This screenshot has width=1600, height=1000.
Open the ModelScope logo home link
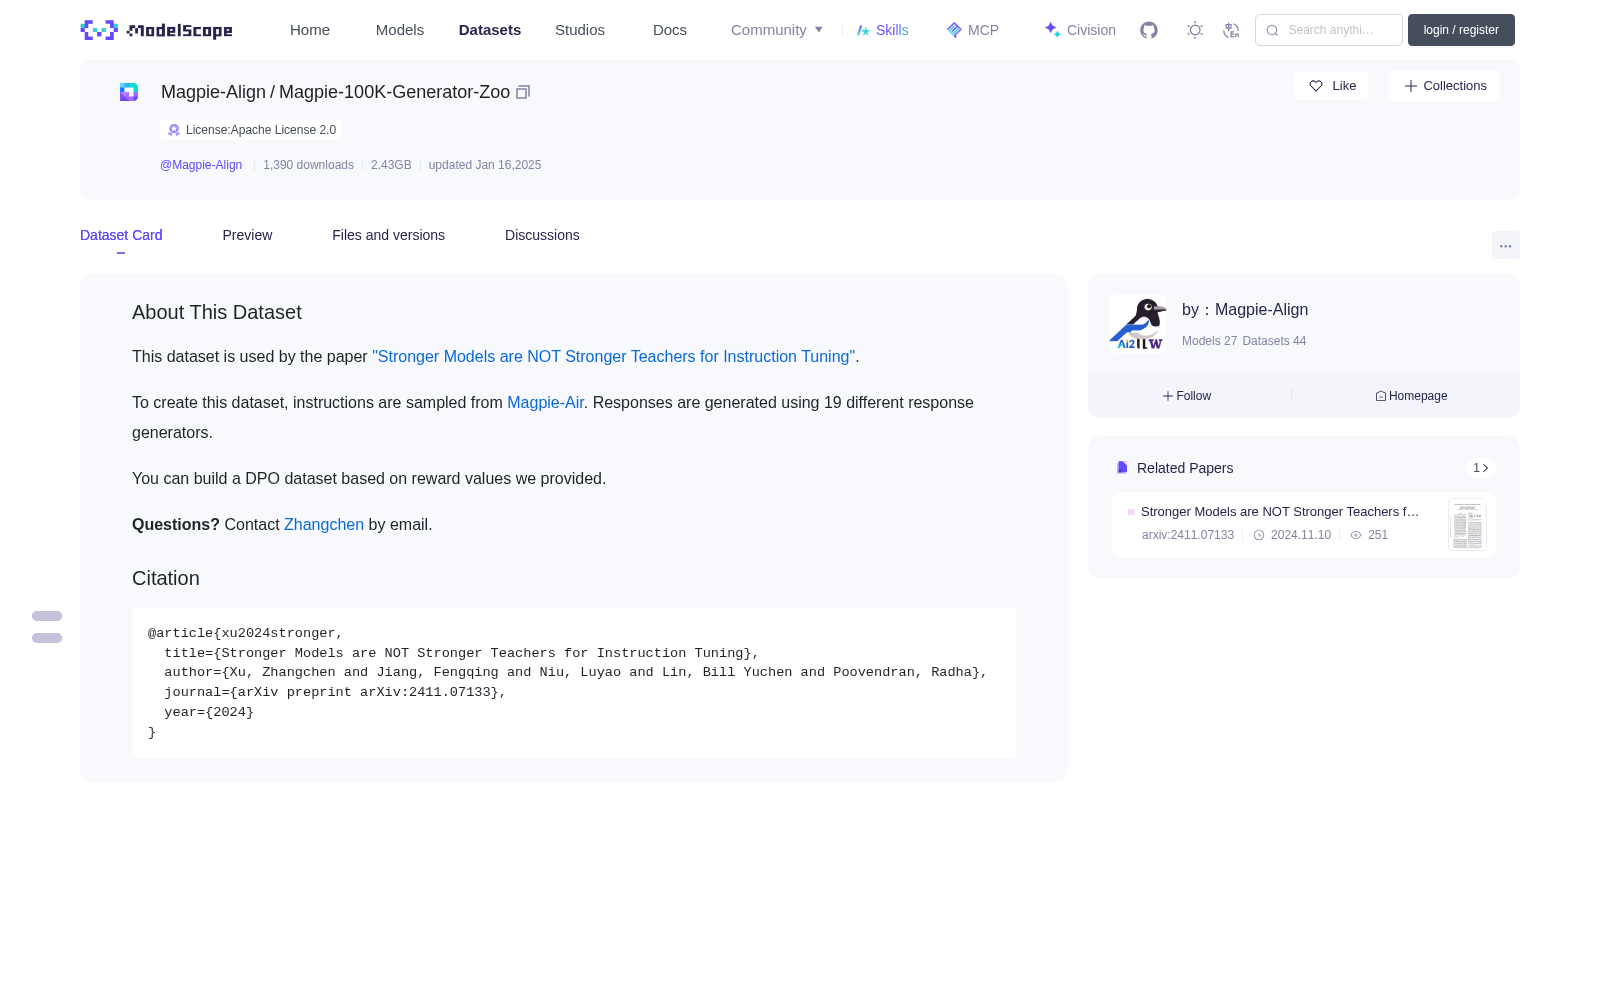point(157,30)
